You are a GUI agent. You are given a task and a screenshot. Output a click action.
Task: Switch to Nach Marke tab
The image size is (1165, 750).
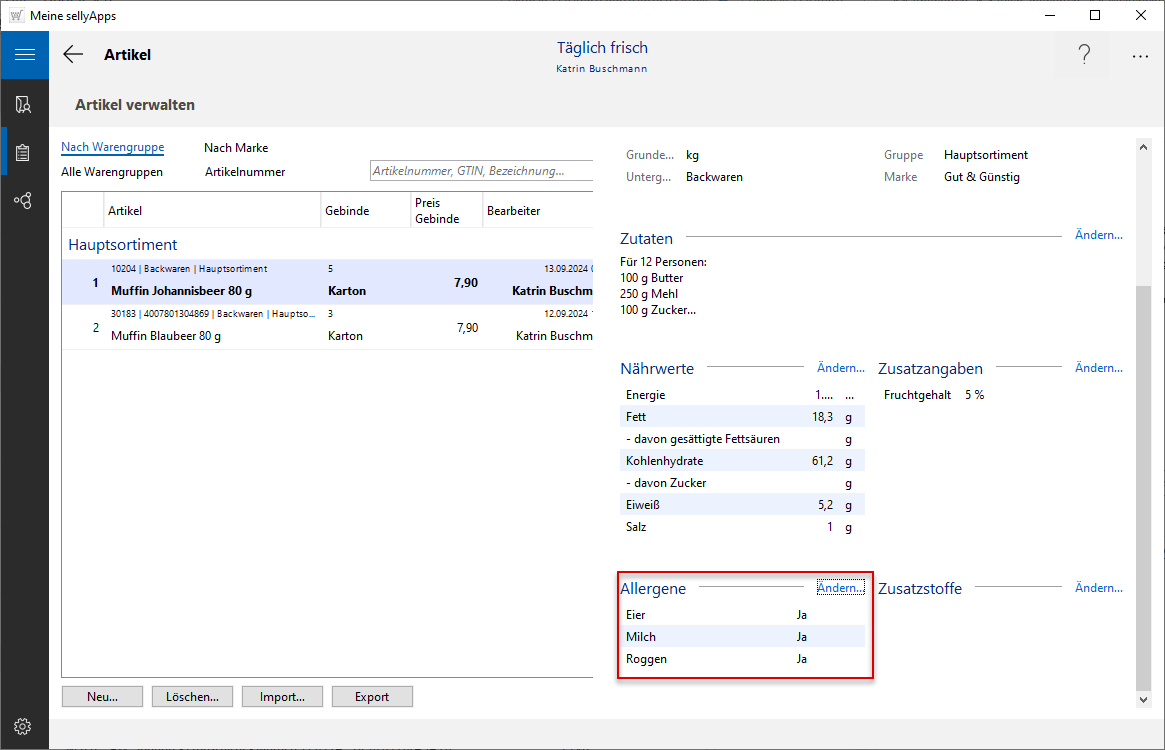[236, 148]
